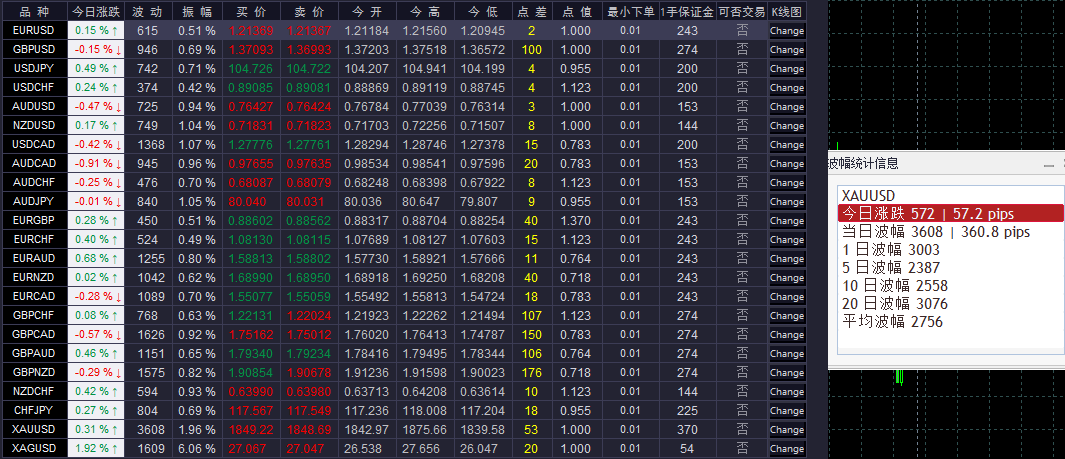This screenshot has width=1065, height=459.
Task: Click XAUUSD bid price 1849.22
Action: 251,430
